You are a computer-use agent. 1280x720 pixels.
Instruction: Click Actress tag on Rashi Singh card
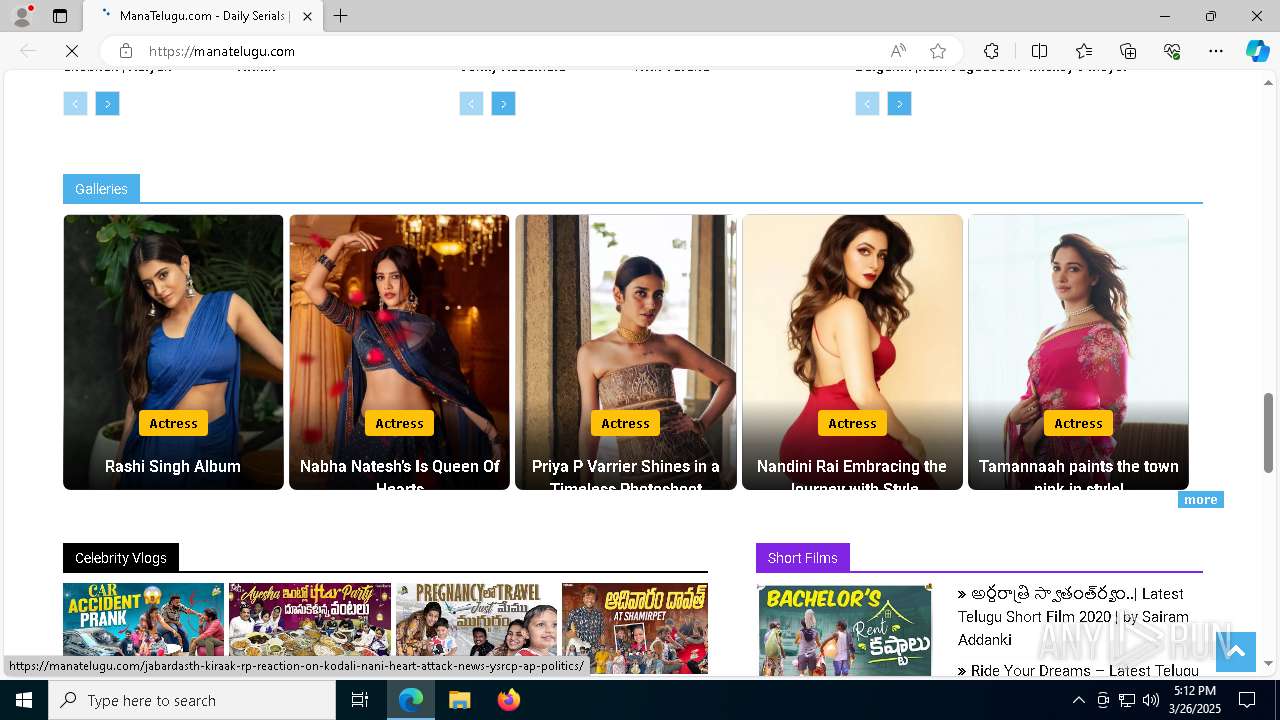tap(173, 423)
